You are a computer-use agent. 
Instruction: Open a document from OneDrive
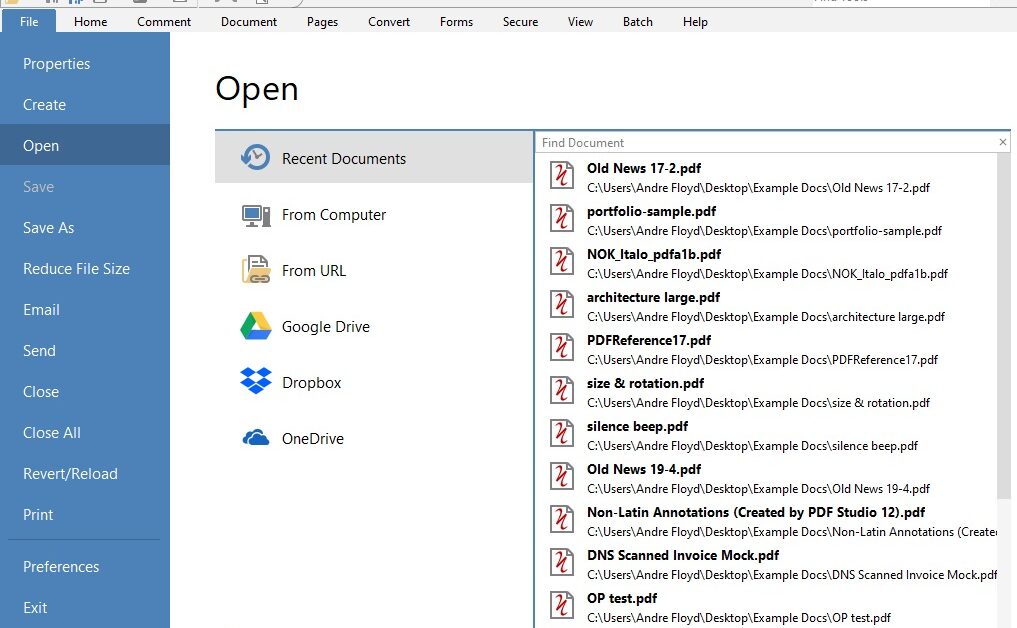click(258, 438)
